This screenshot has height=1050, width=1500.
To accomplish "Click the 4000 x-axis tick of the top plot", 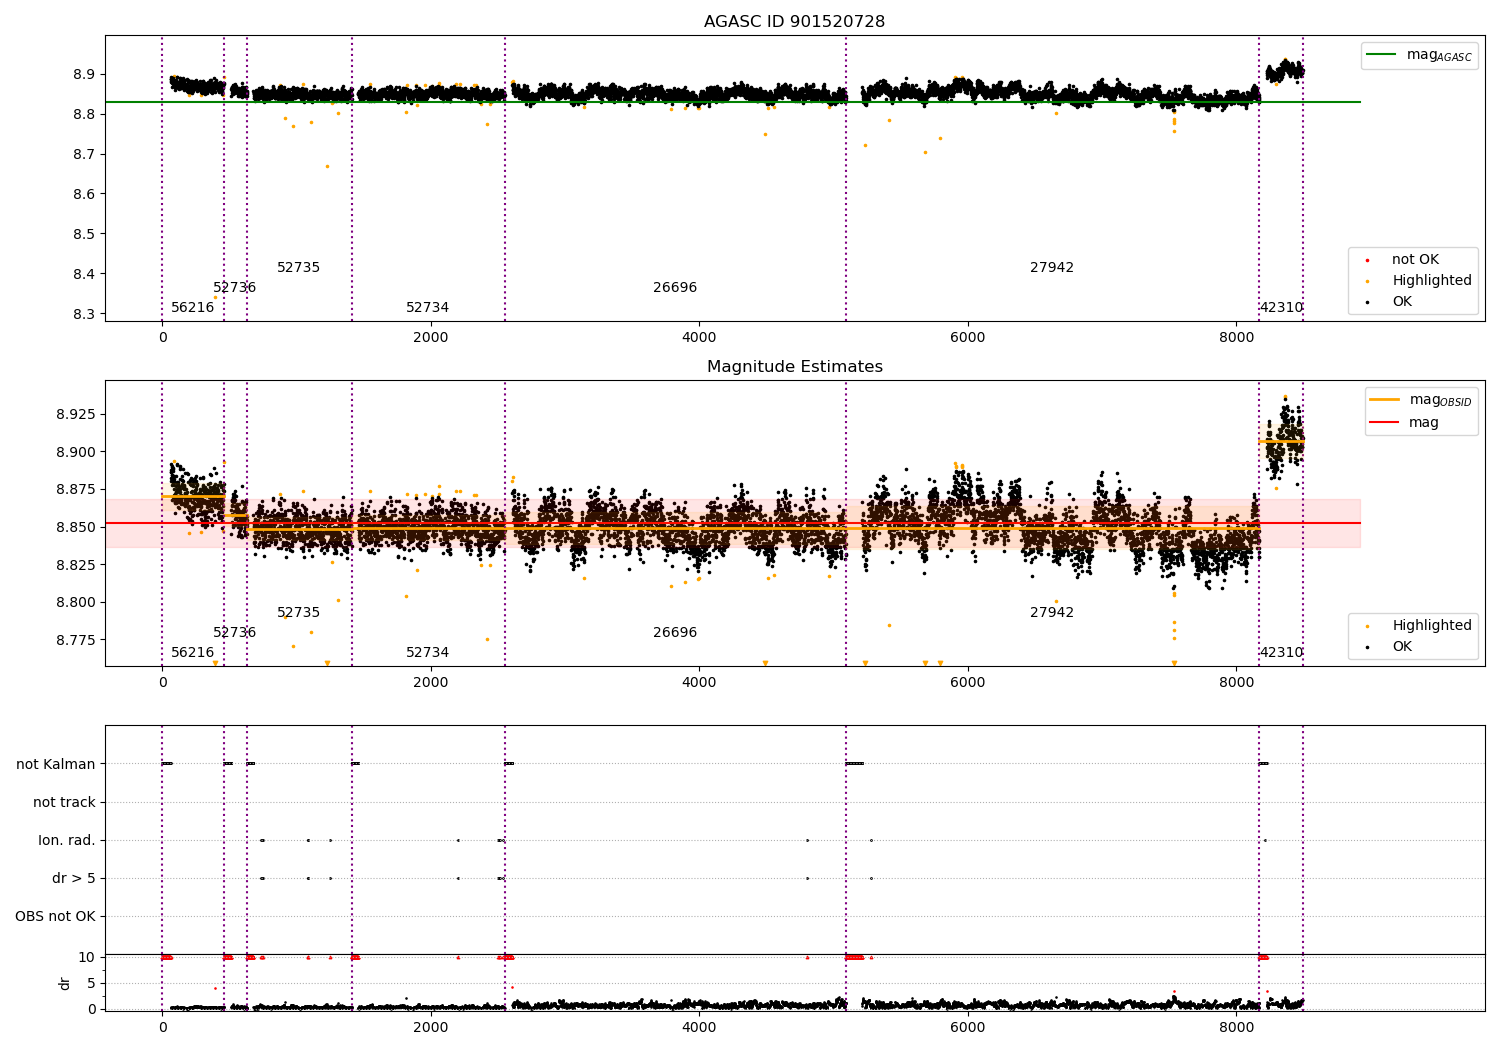I will tap(699, 337).
